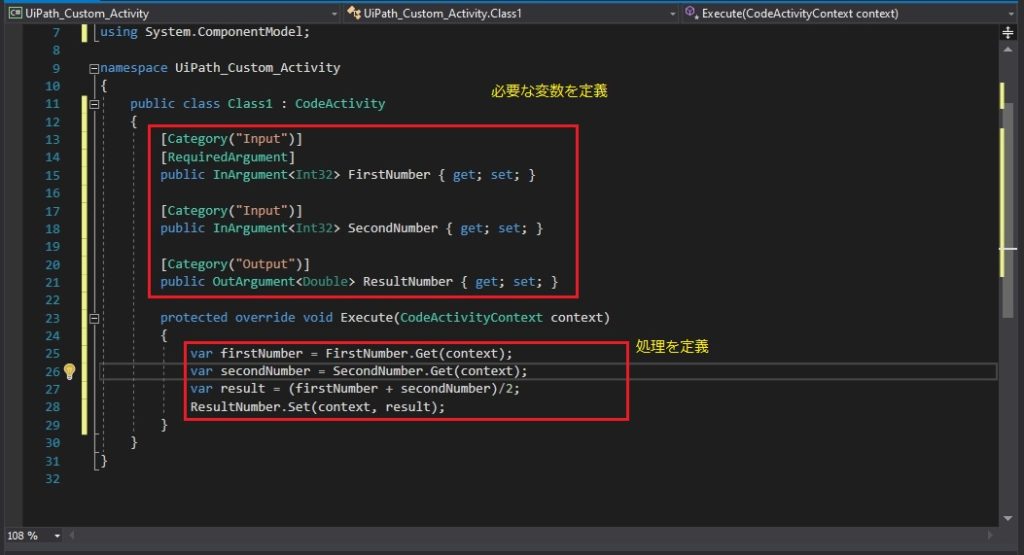Click the FirstNumber property name on line 15

click(389, 174)
